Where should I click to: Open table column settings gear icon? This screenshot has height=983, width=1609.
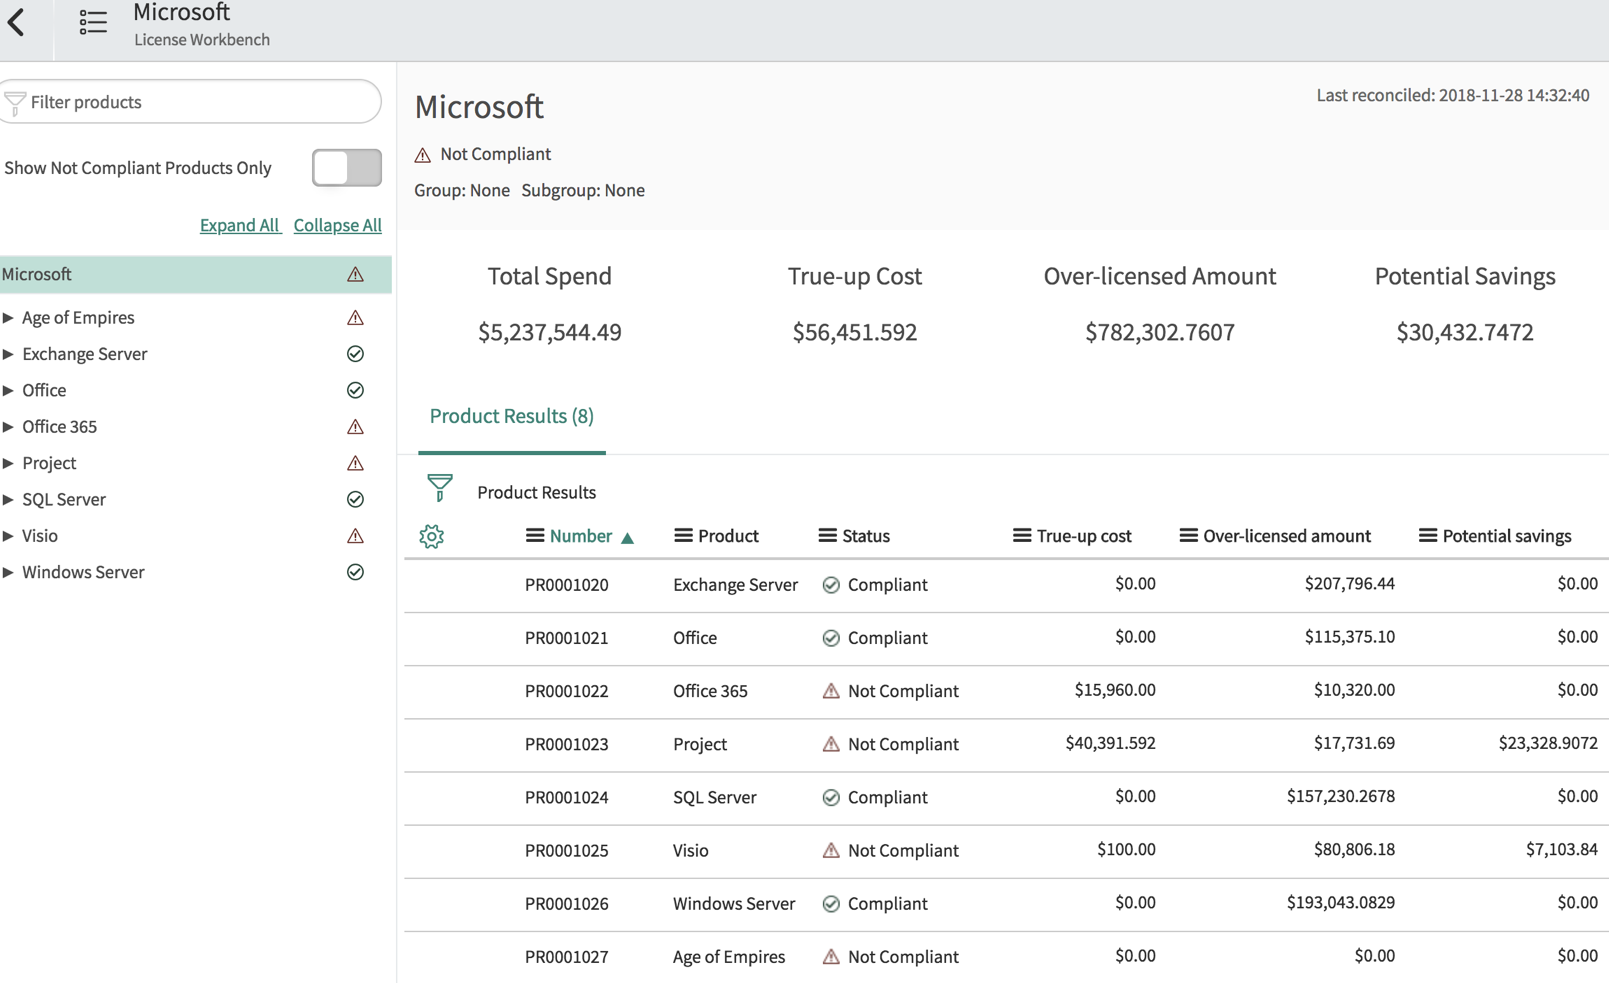[x=432, y=537]
